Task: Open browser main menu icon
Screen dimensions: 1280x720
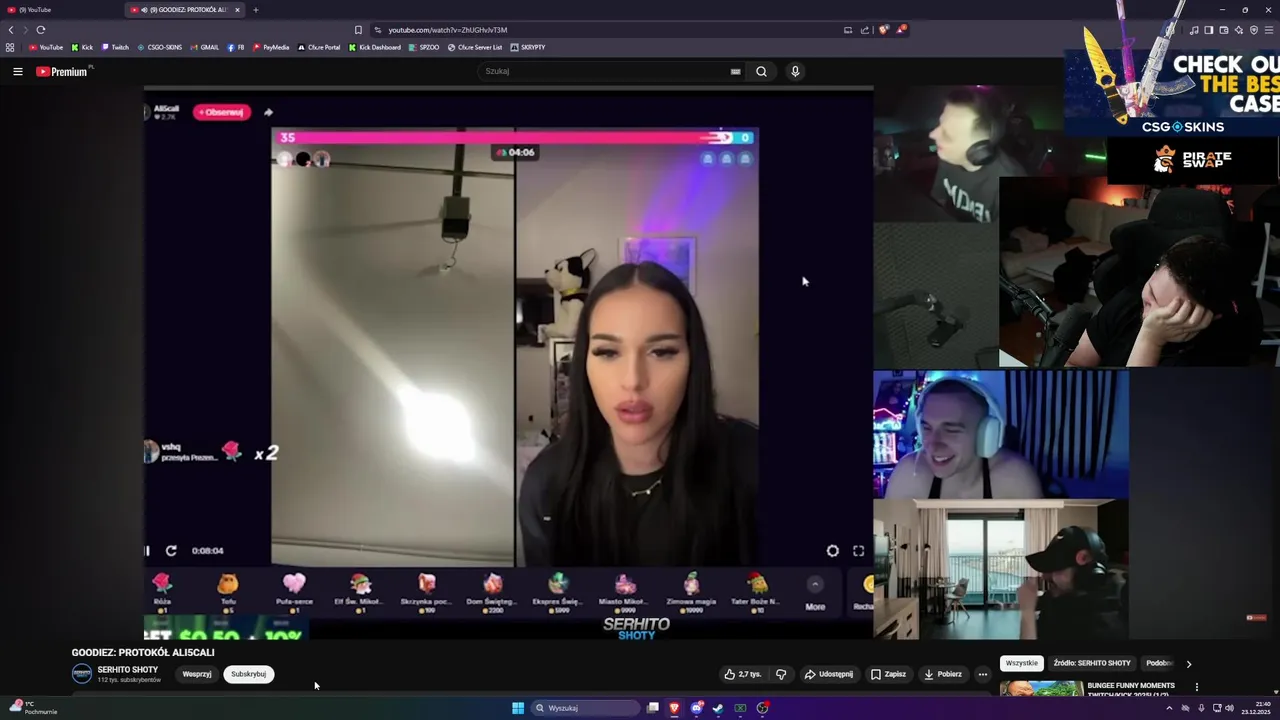Action: [1269, 30]
